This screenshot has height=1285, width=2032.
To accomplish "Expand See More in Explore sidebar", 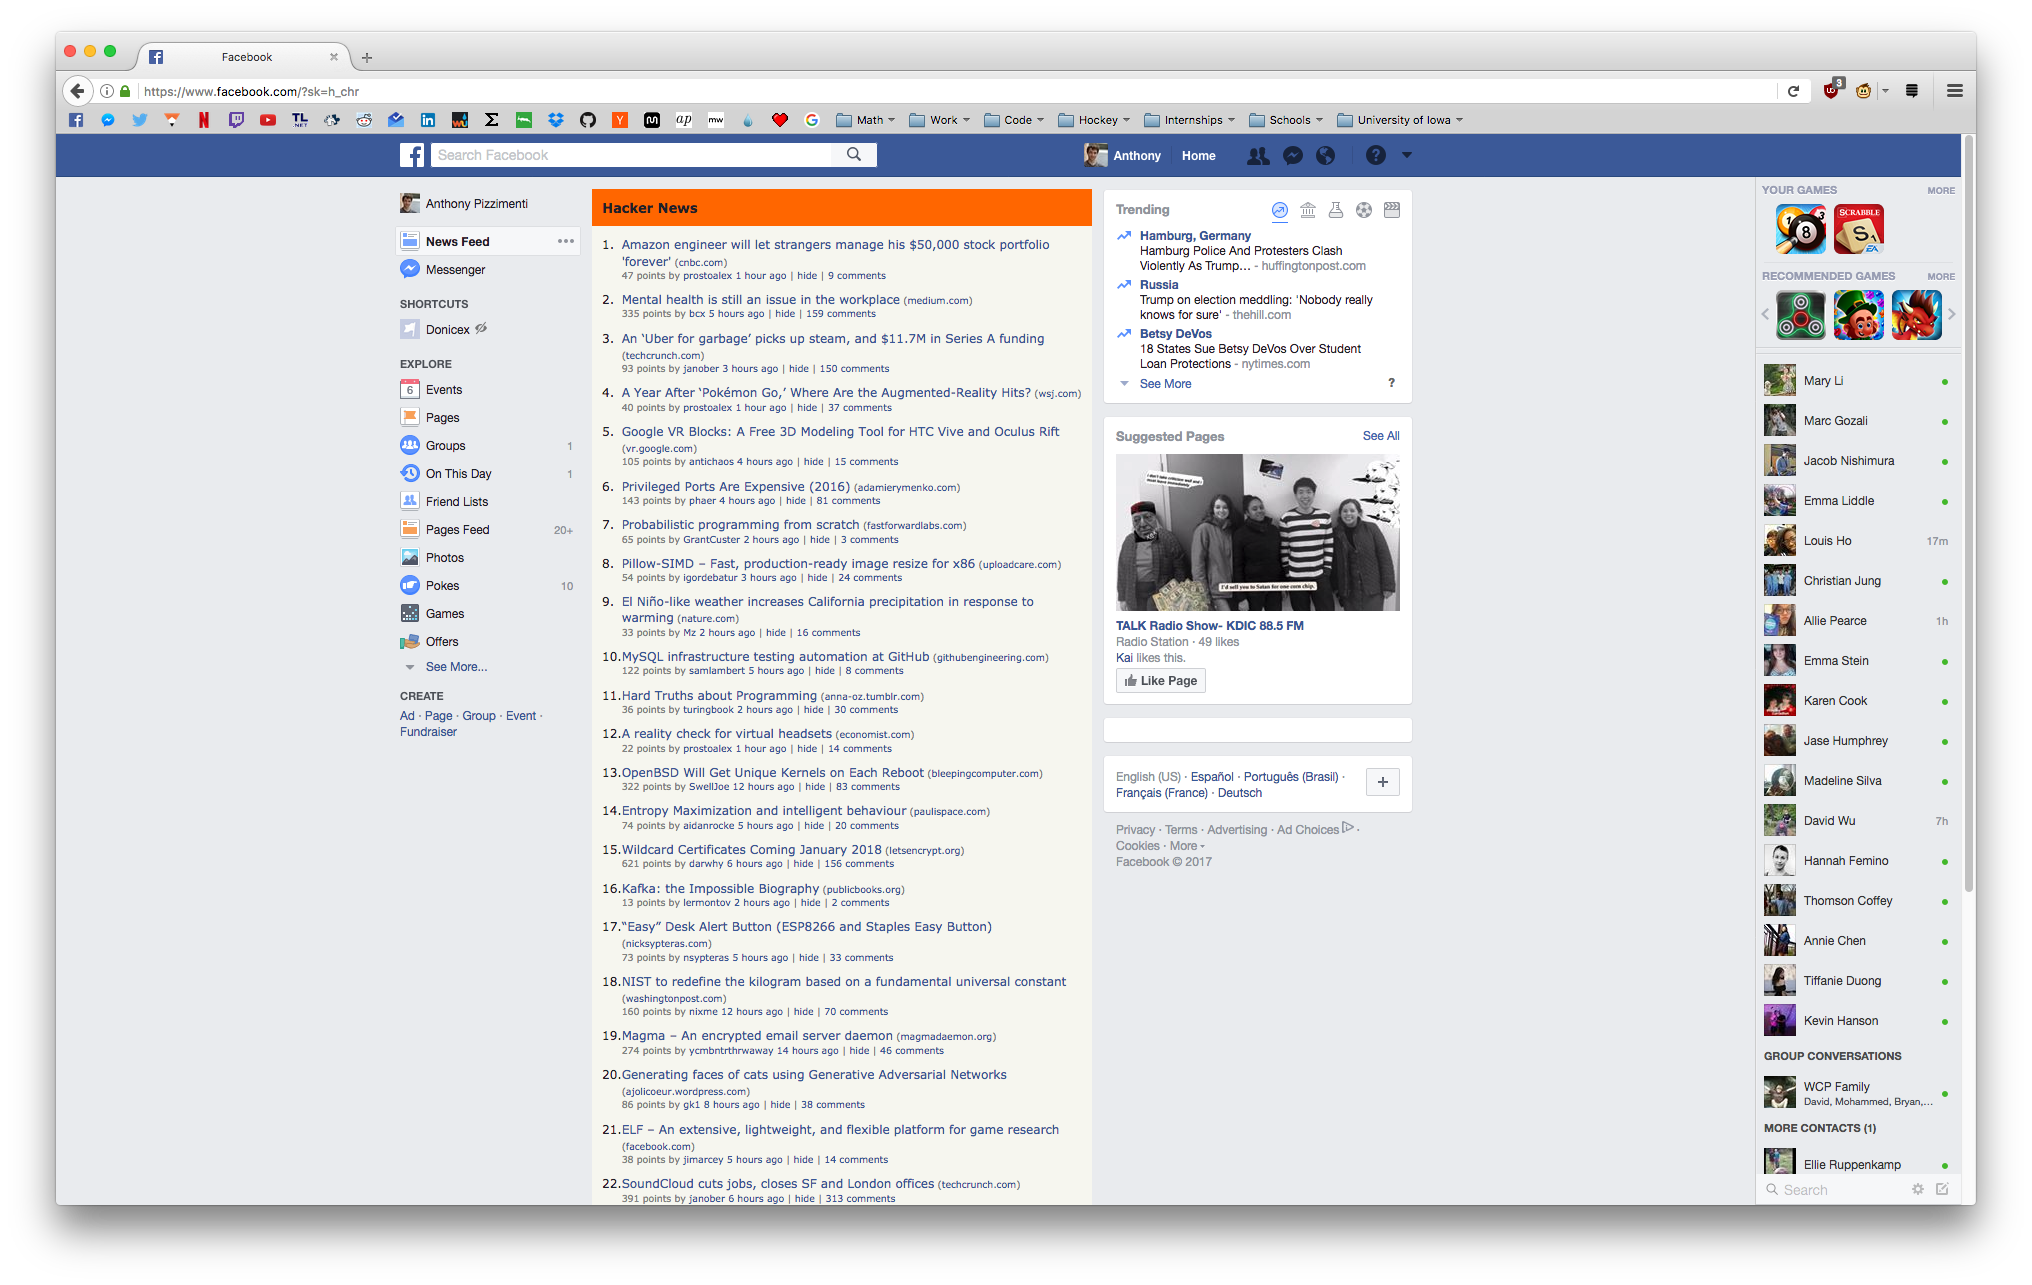I will [456, 667].
